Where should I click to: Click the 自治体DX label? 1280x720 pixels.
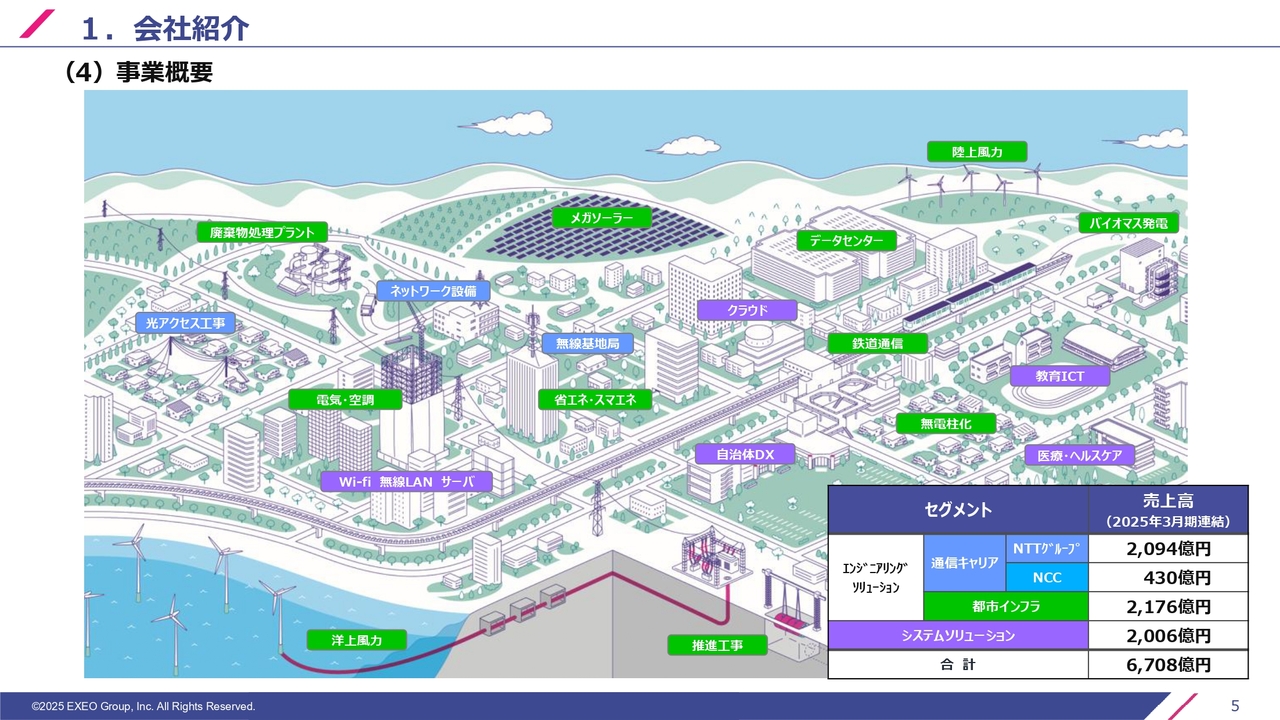[746, 455]
